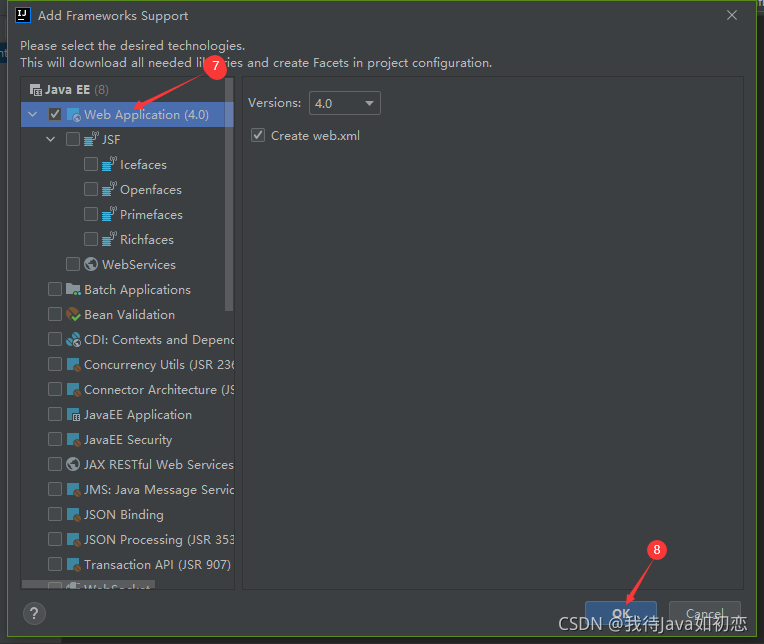Select the JavaEE Security row label
The height and width of the screenshot is (644, 764).
[128, 440]
